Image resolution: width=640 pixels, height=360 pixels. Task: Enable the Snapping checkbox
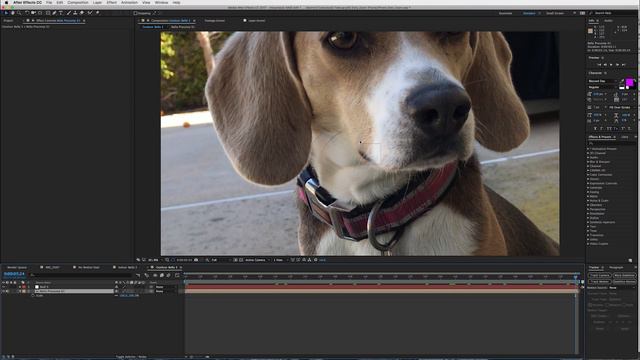pyautogui.click(x=135, y=13)
